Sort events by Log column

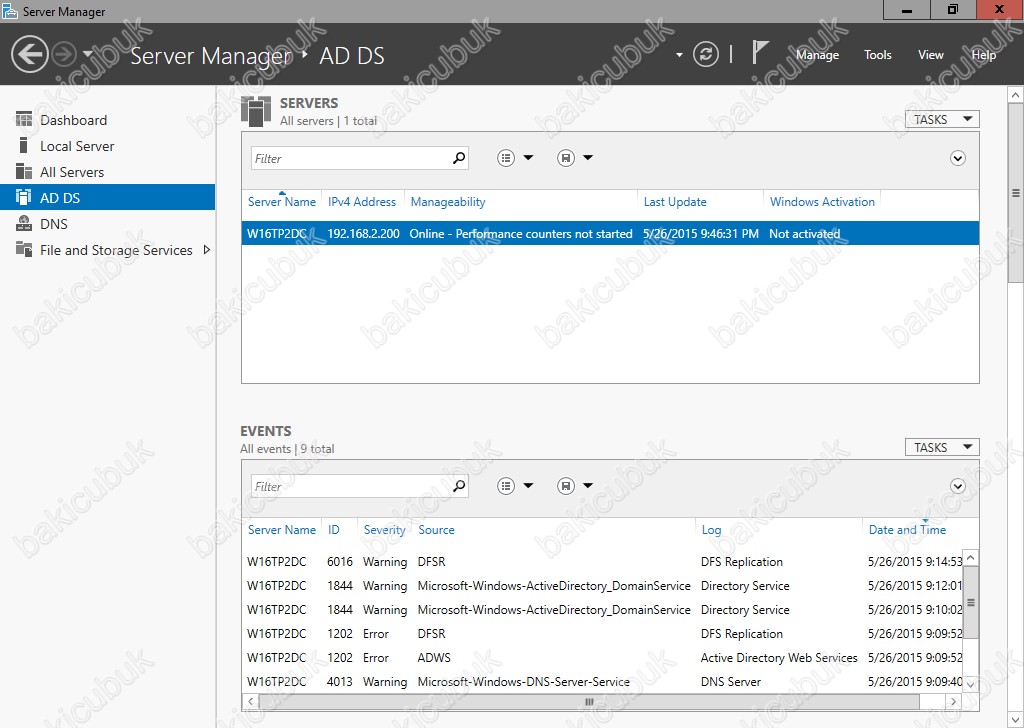click(x=711, y=530)
